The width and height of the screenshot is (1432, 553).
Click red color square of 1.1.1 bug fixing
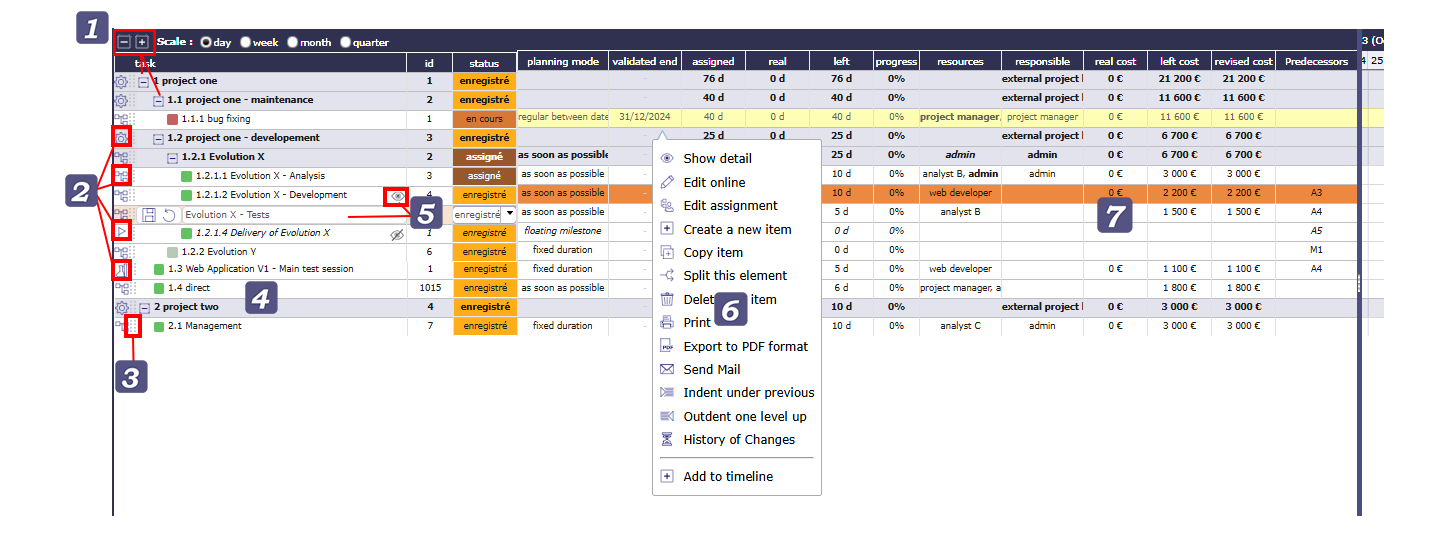[172, 119]
